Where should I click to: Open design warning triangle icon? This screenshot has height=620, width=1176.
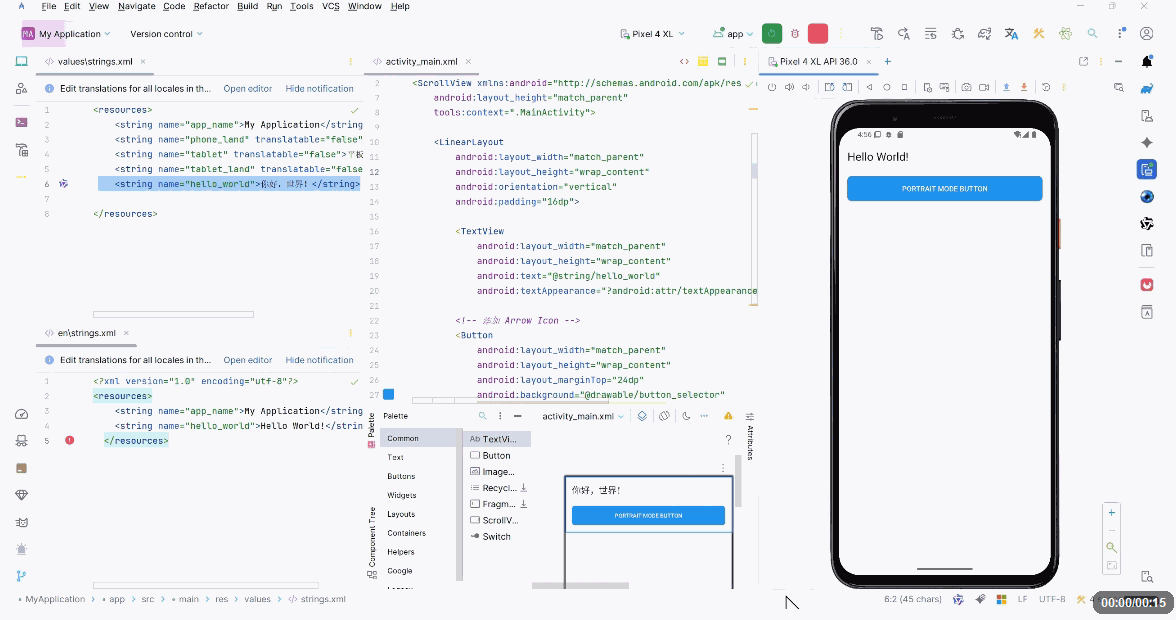(728, 415)
